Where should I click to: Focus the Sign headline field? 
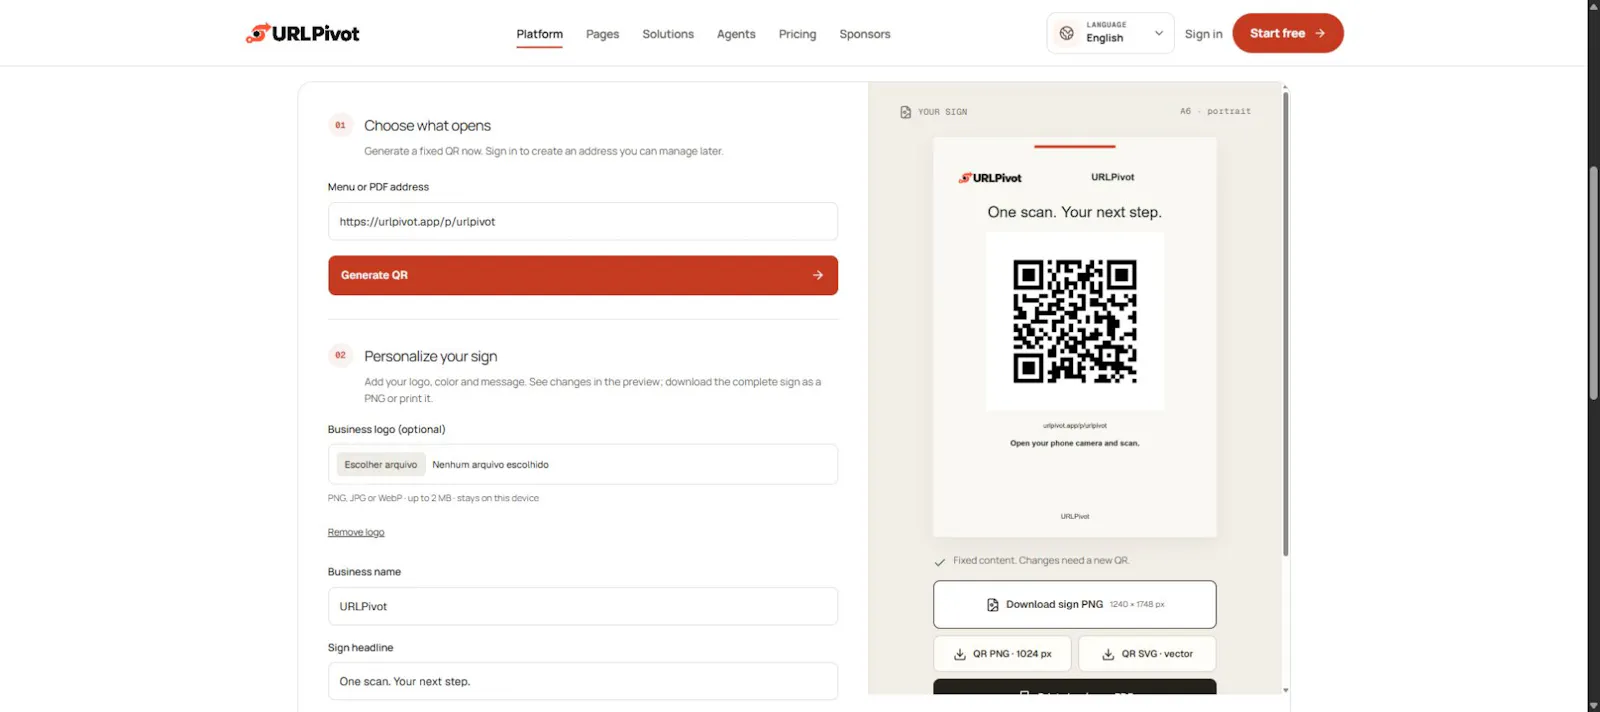[583, 682]
